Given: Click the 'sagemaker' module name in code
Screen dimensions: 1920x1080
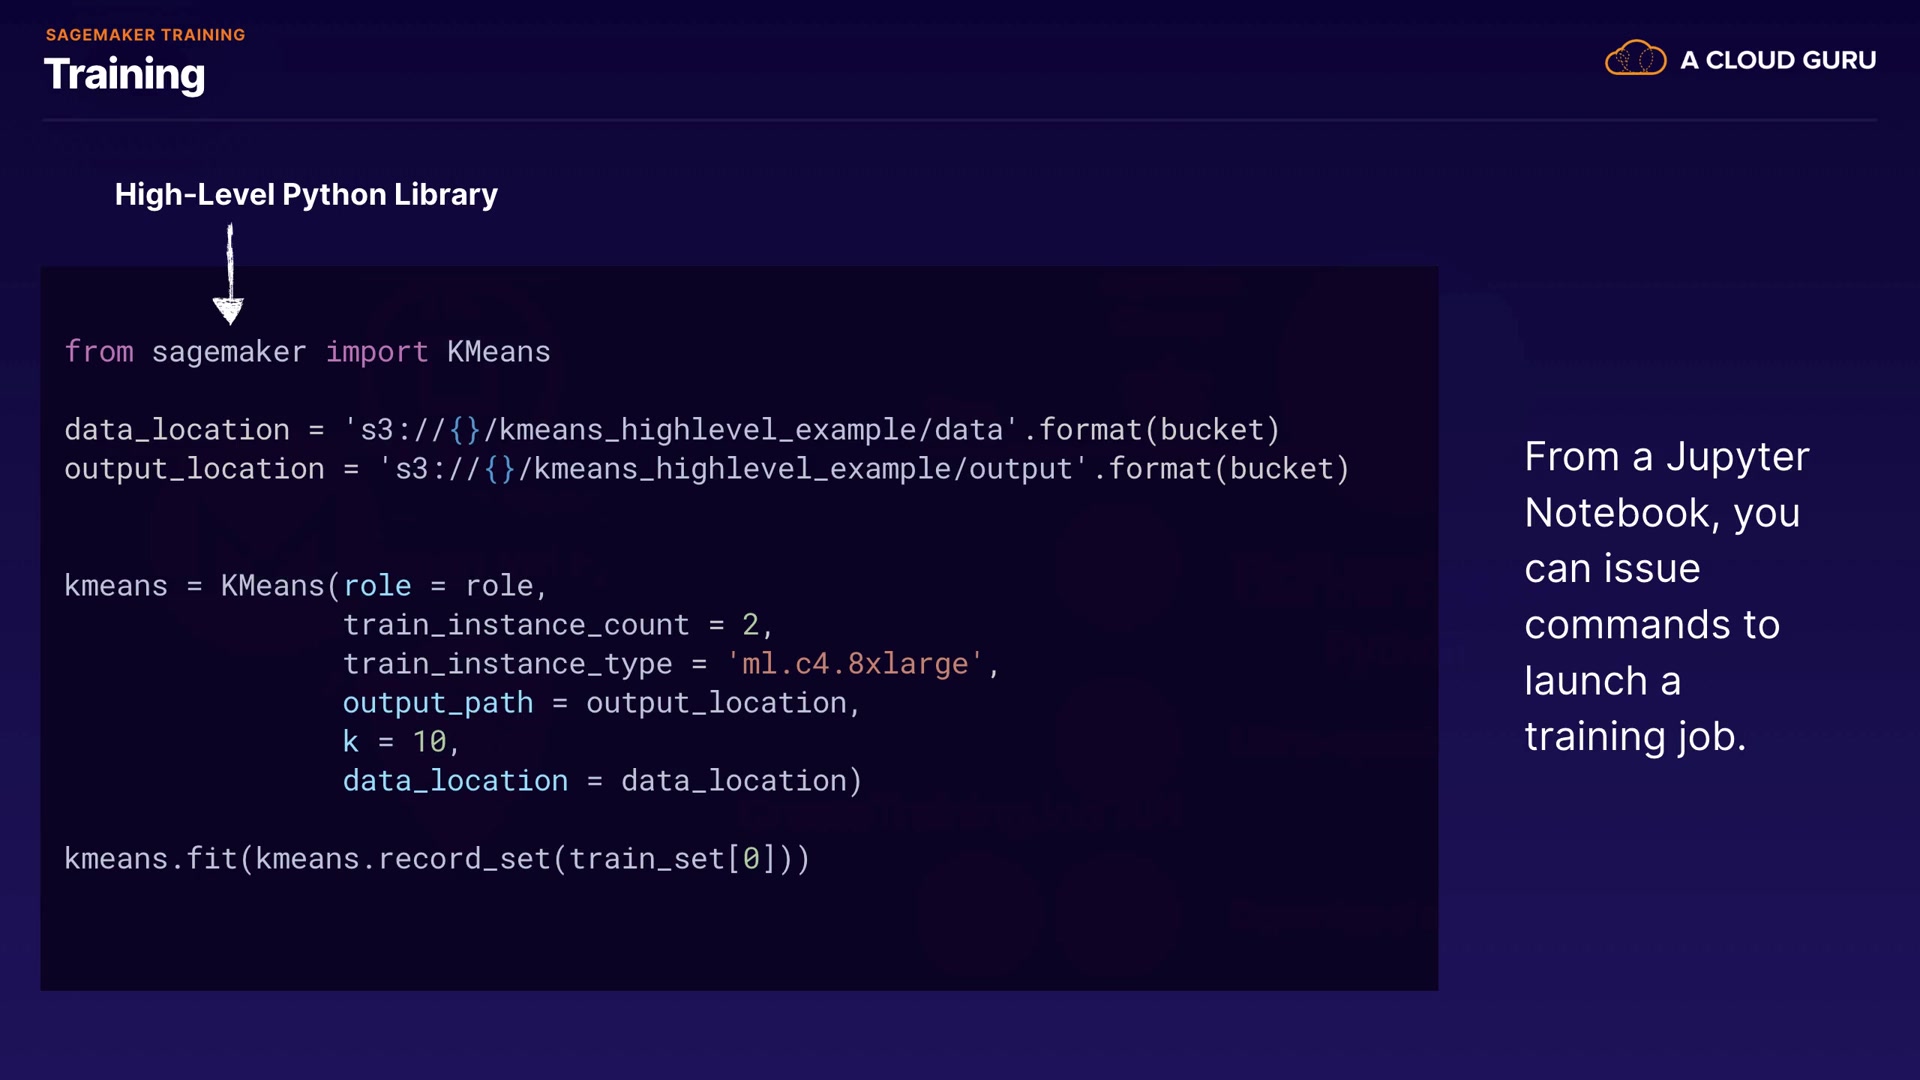Looking at the screenshot, I should (x=229, y=352).
